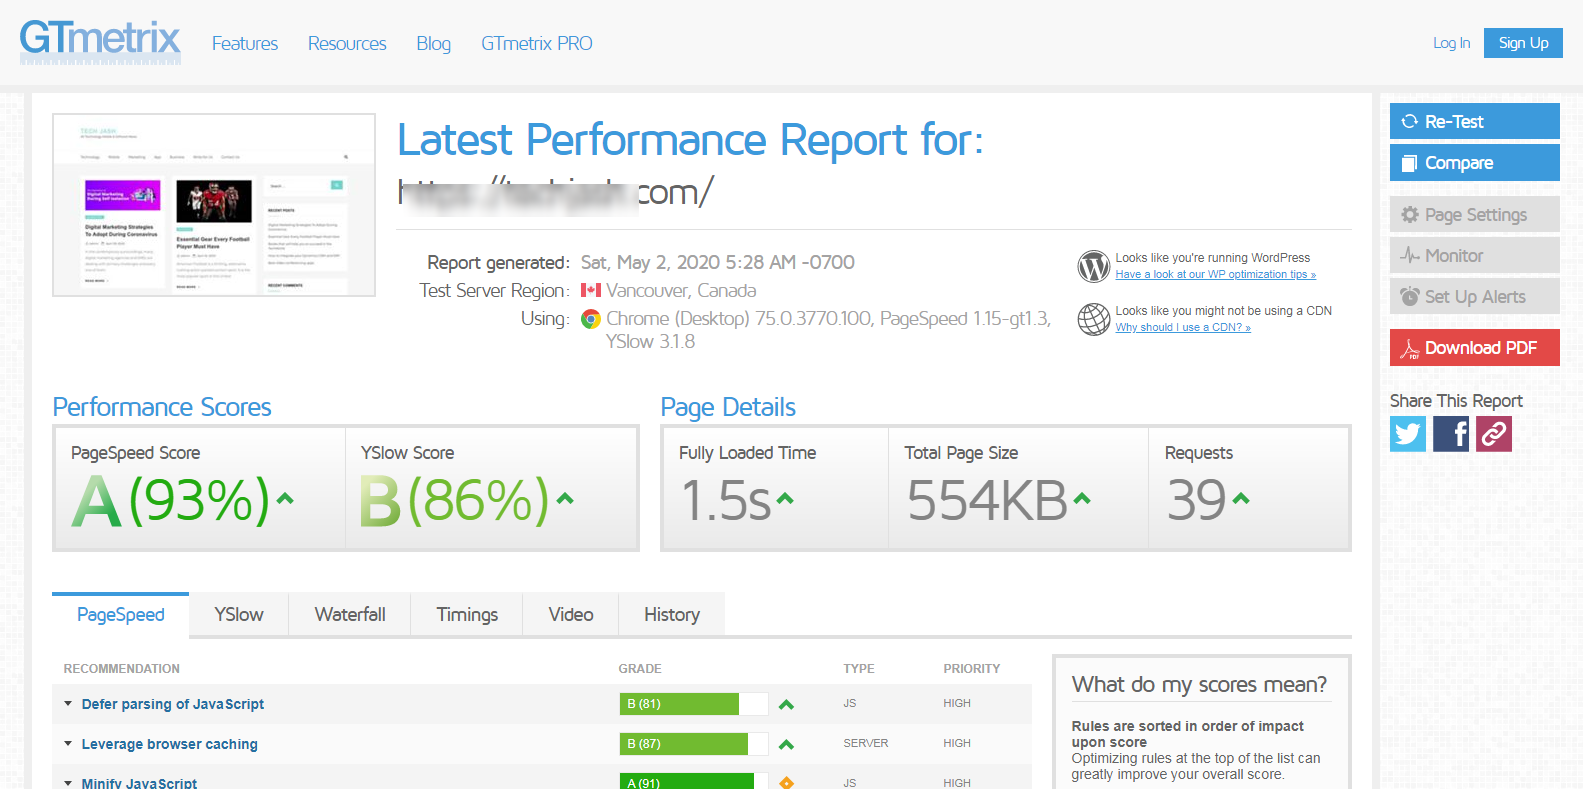
Task: Download the report as PDF
Action: [x=1474, y=348]
